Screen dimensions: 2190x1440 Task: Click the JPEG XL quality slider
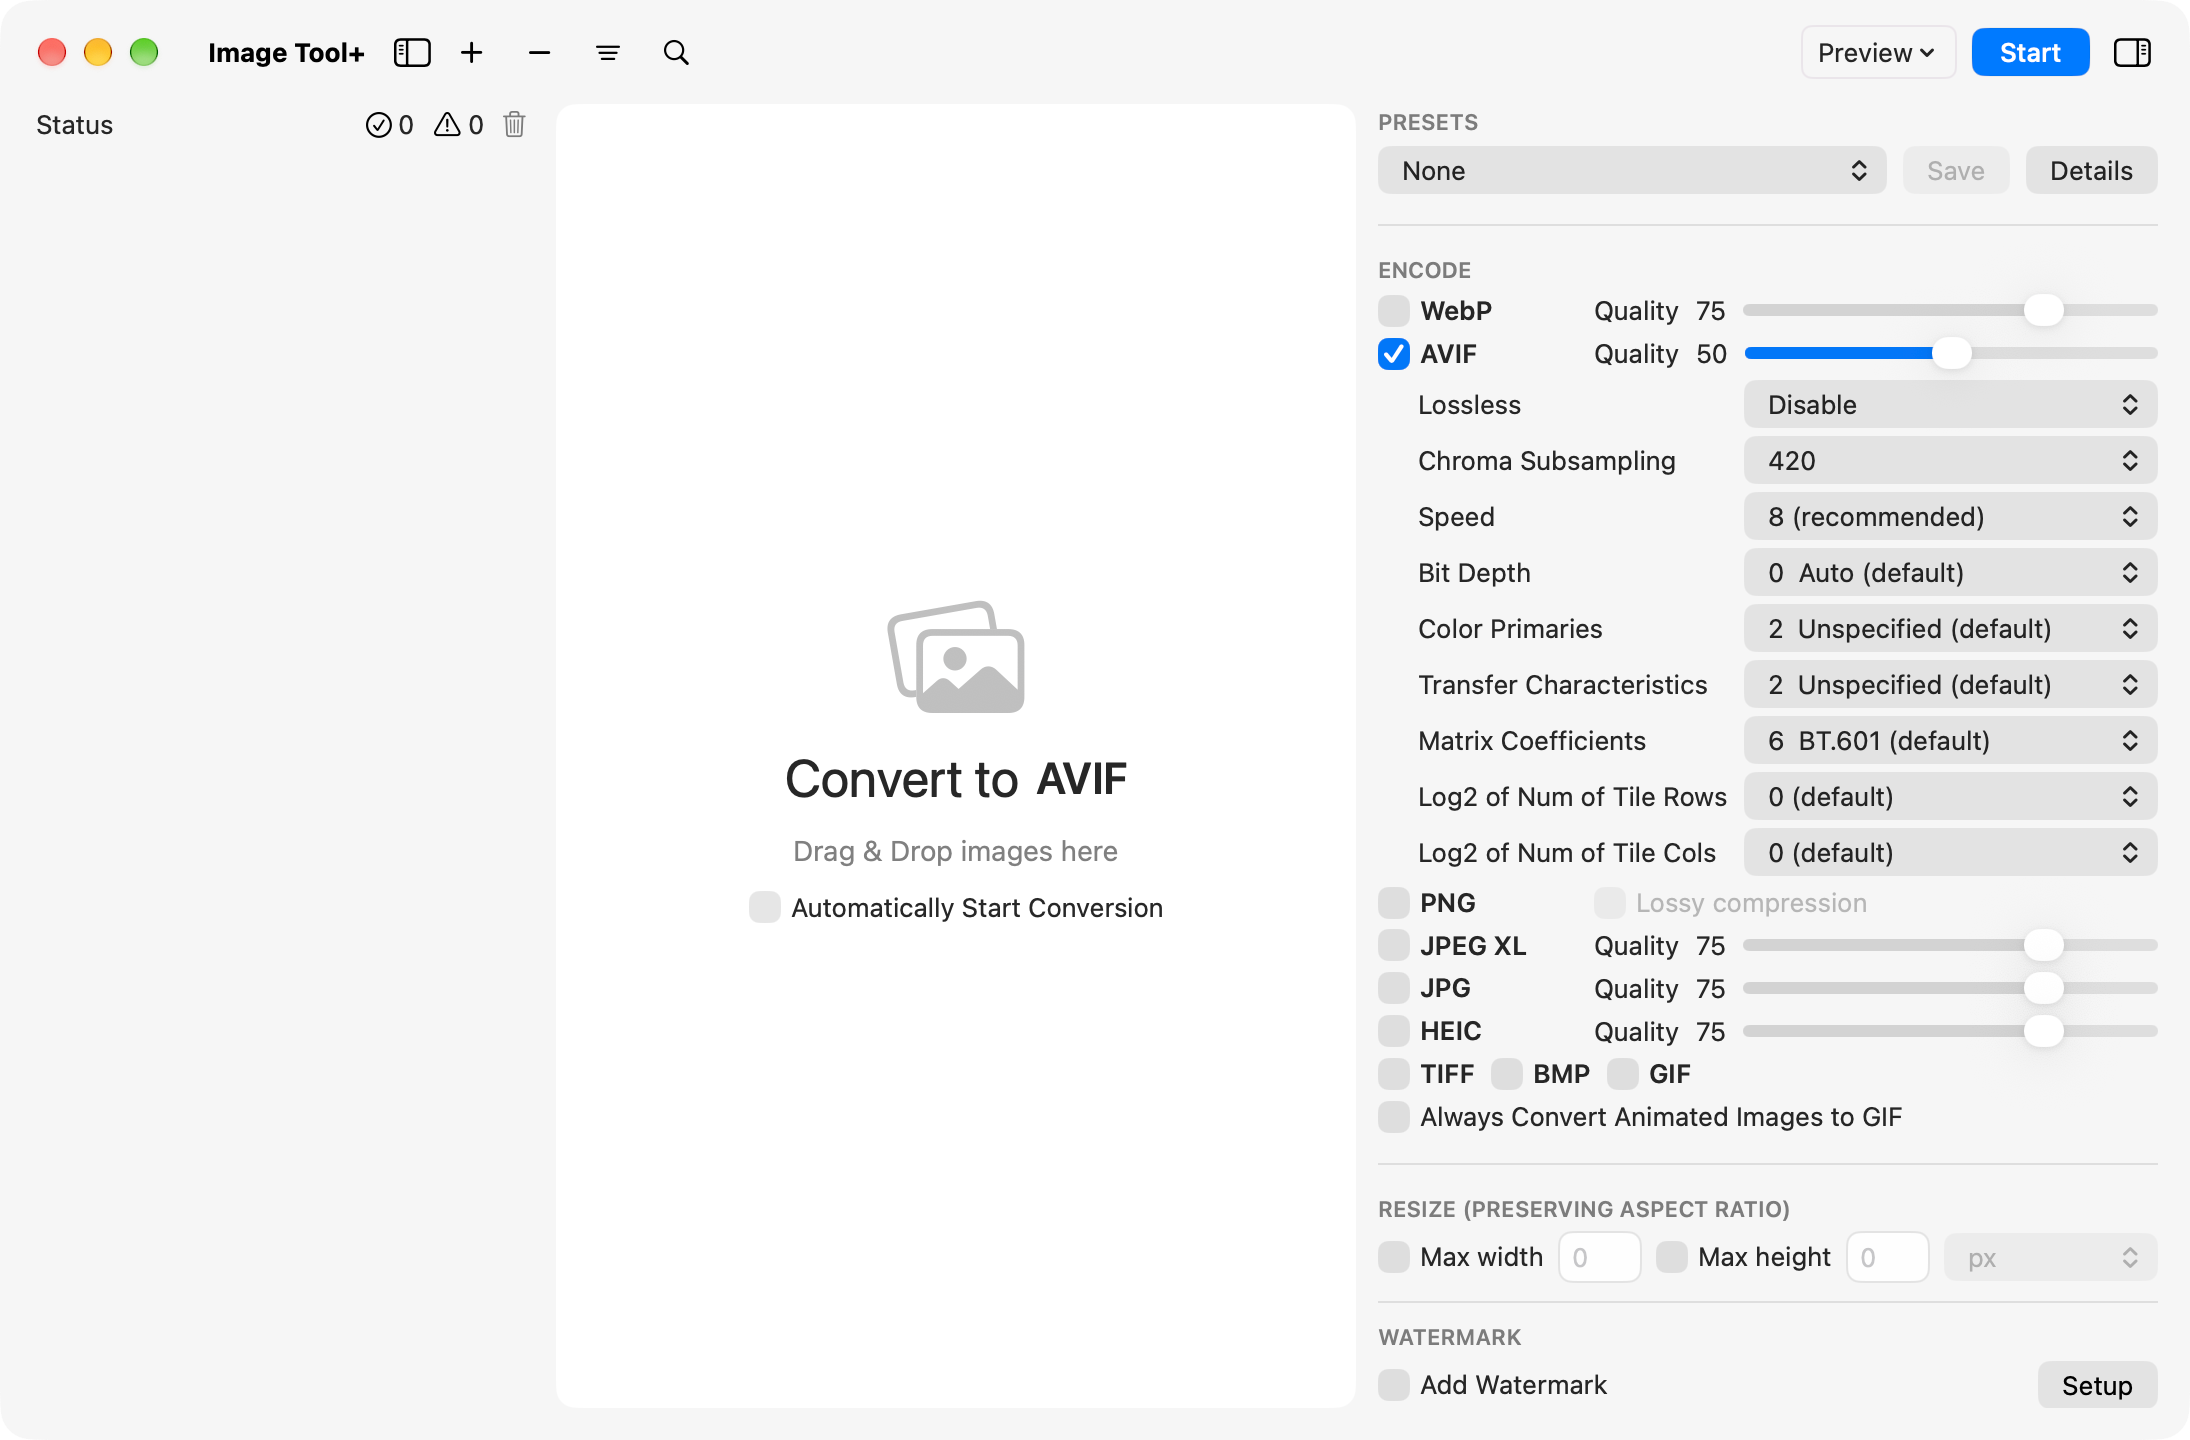click(x=1950, y=945)
